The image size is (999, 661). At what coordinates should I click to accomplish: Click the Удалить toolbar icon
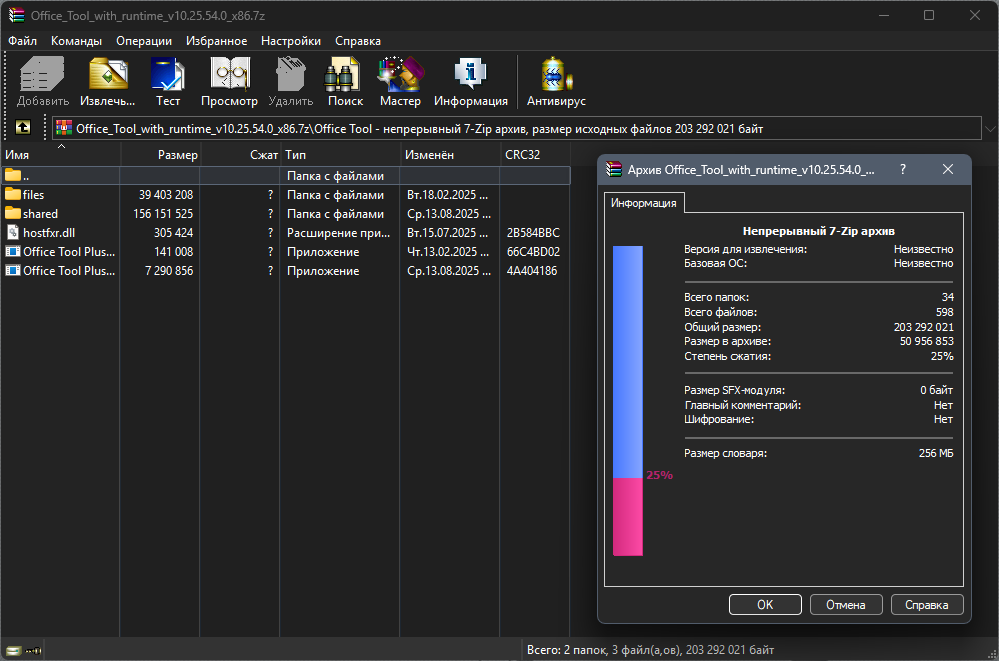pyautogui.click(x=291, y=74)
